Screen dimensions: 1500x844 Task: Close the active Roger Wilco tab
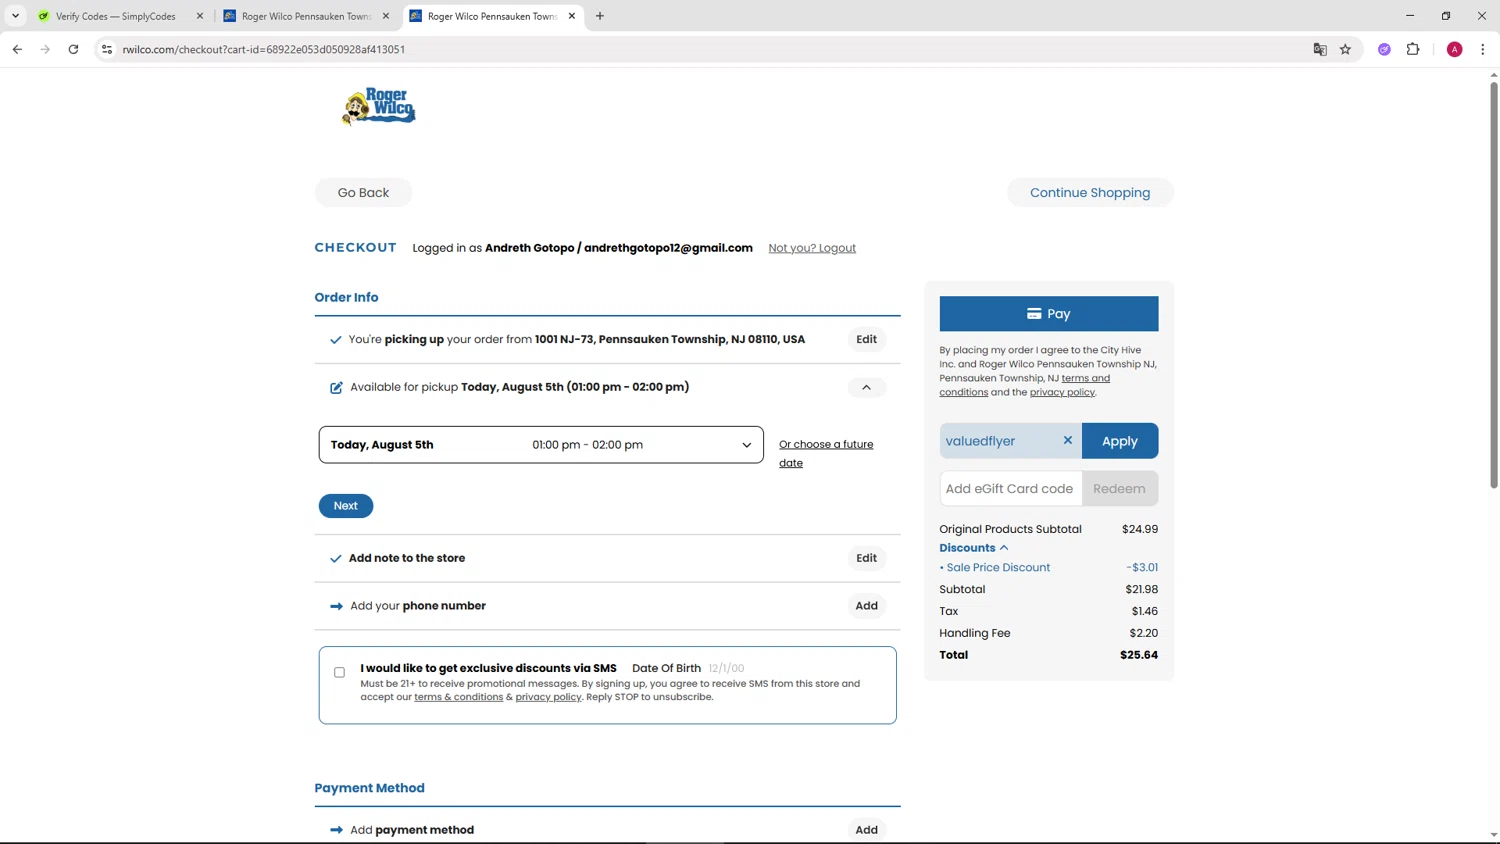click(572, 16)
